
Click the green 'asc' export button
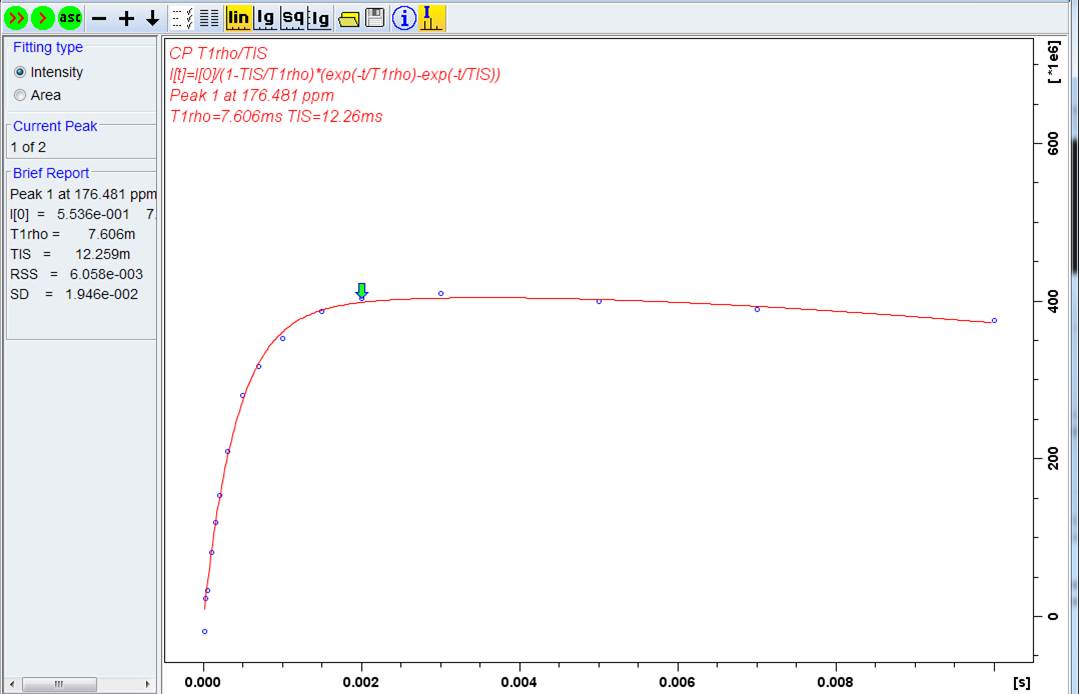pos(70,17)
